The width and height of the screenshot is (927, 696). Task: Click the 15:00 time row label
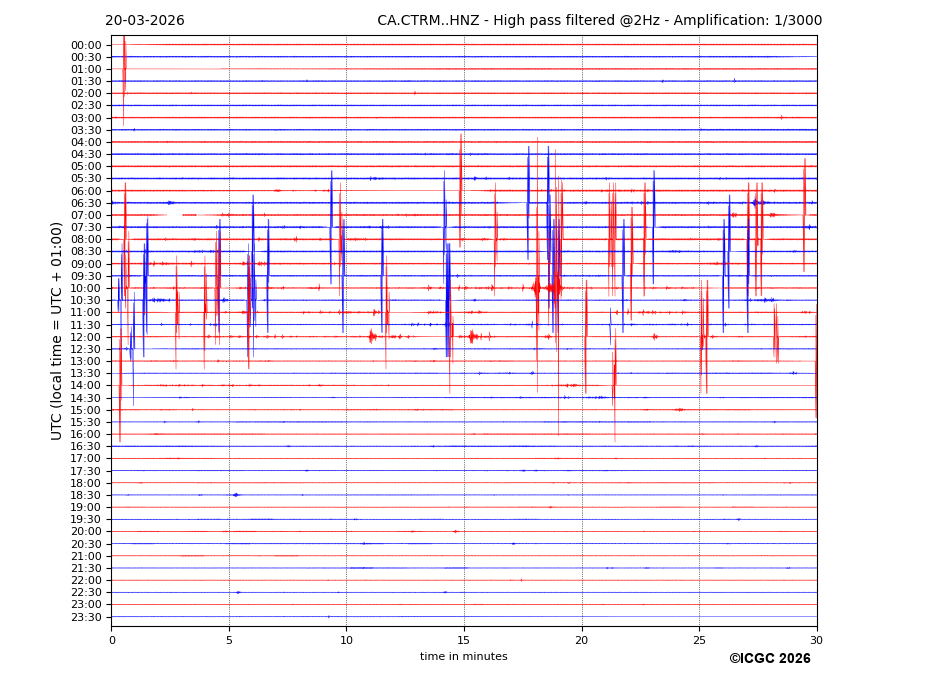(x=86, y=410)
